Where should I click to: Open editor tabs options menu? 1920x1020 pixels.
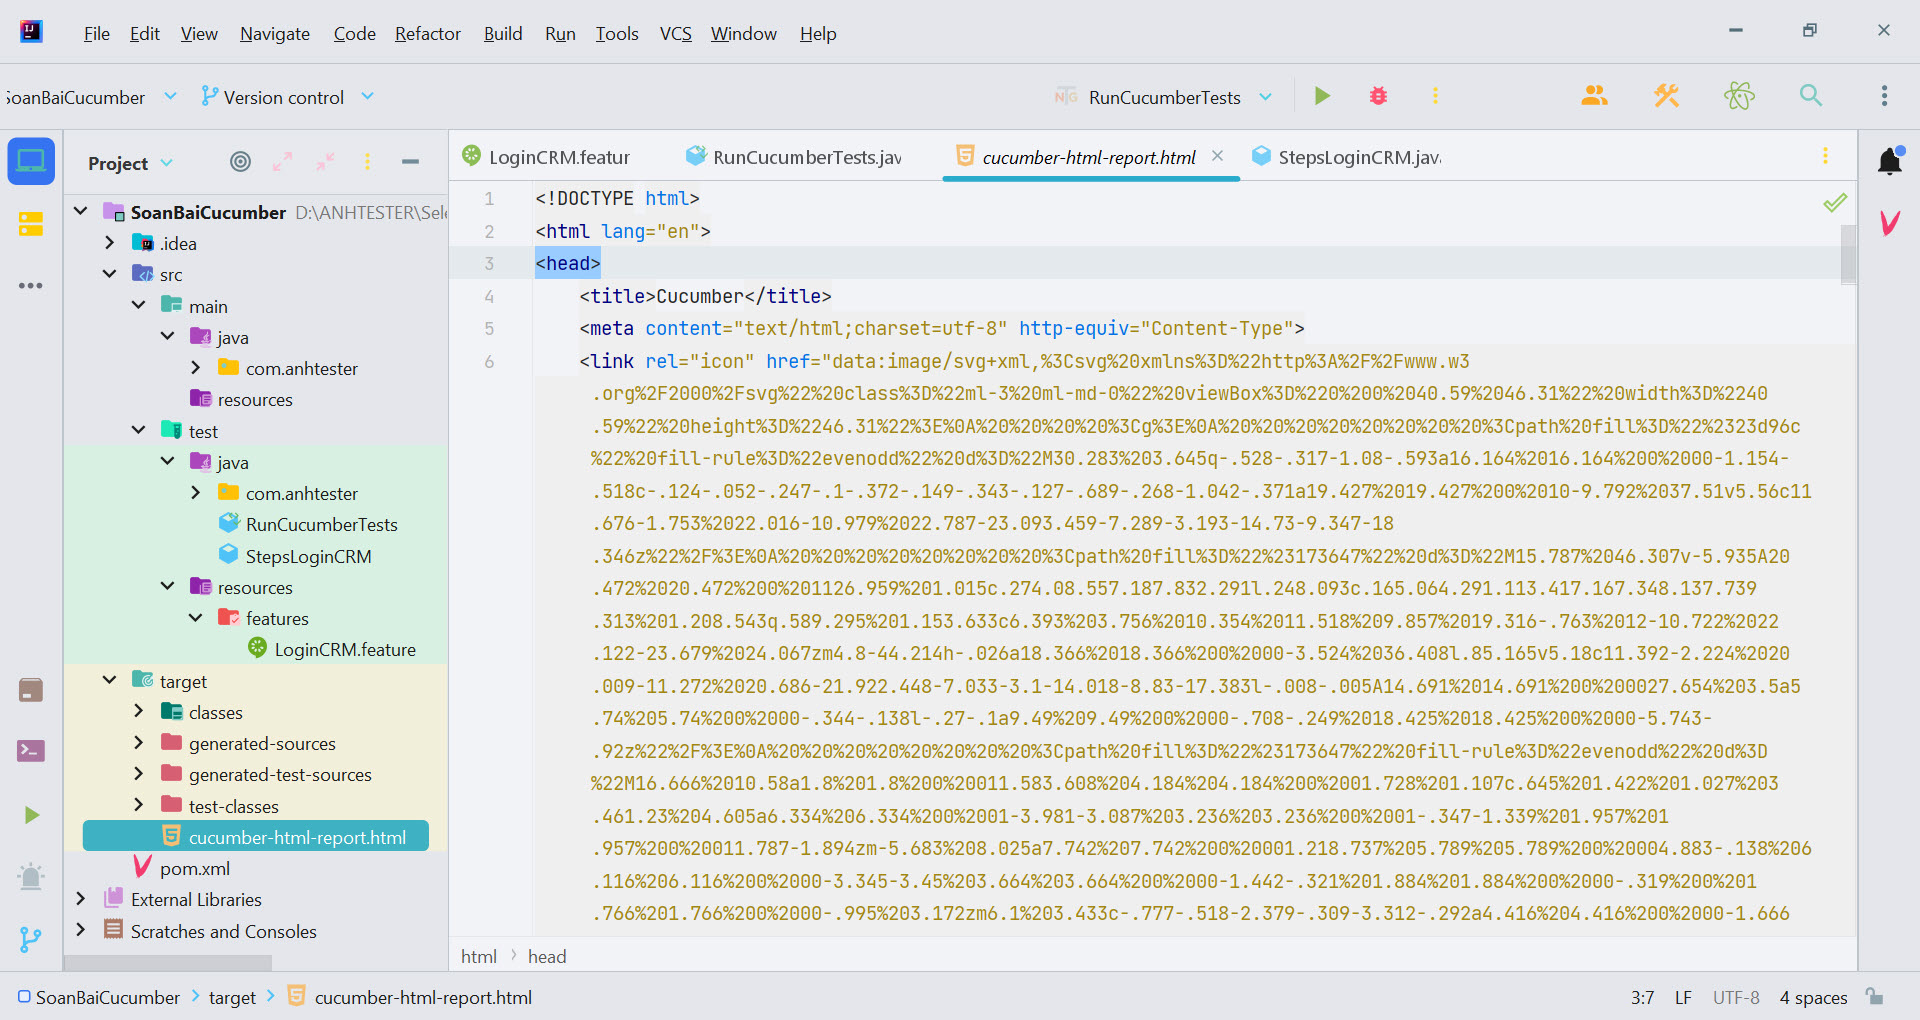(x=1825, y=156)
